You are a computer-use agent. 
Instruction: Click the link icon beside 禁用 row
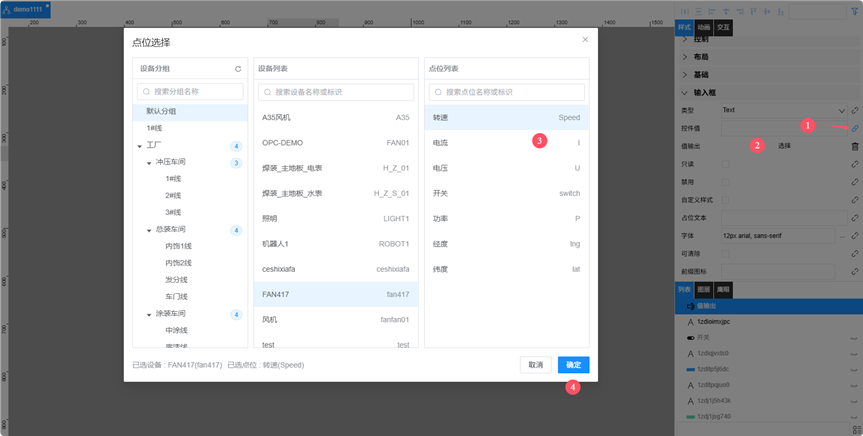pyautogui.click(x=855, y=182)
